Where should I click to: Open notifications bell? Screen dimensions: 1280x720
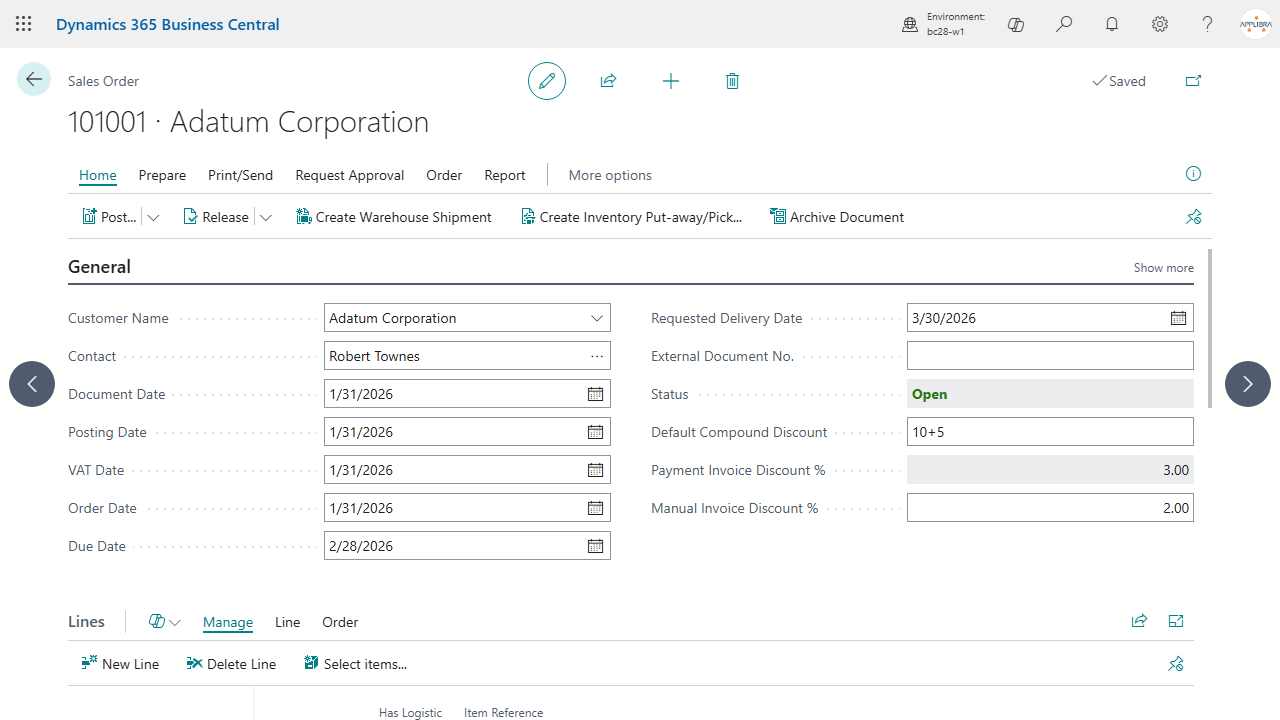click(1112, 24)
